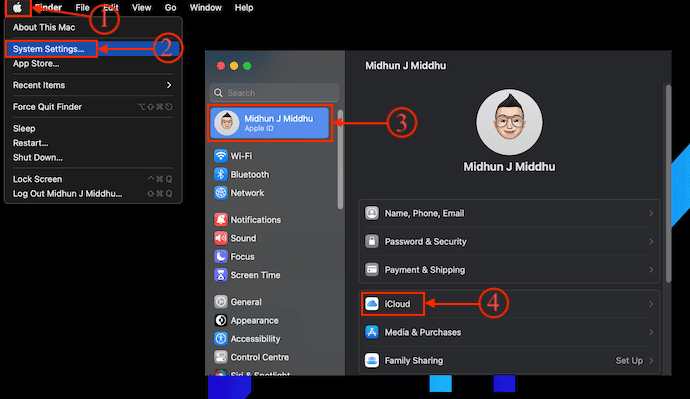Click the right pane scrollbar
The image size is (690, 399).
click(x=668, y=184)
